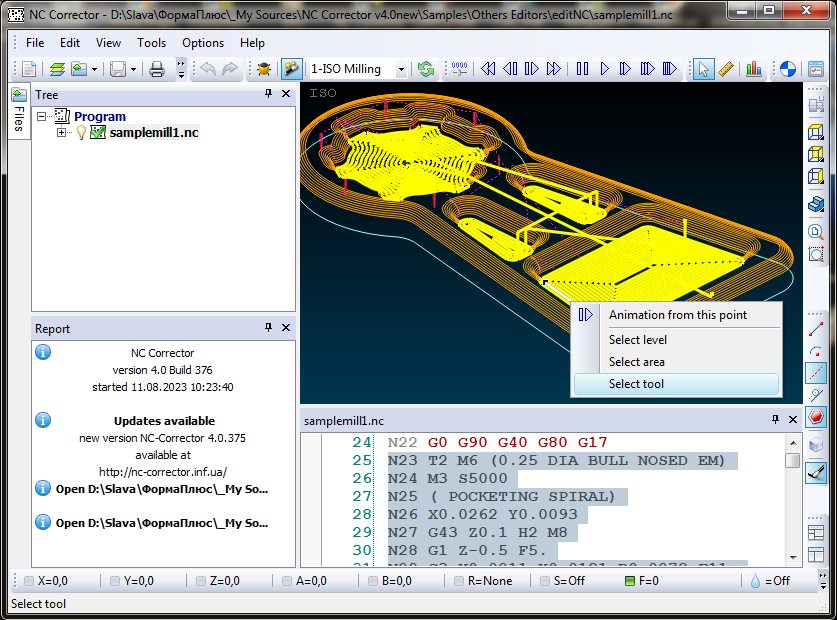837x620 pixels.
Task: Rewind animation to the start
Action: click(488, 69)
